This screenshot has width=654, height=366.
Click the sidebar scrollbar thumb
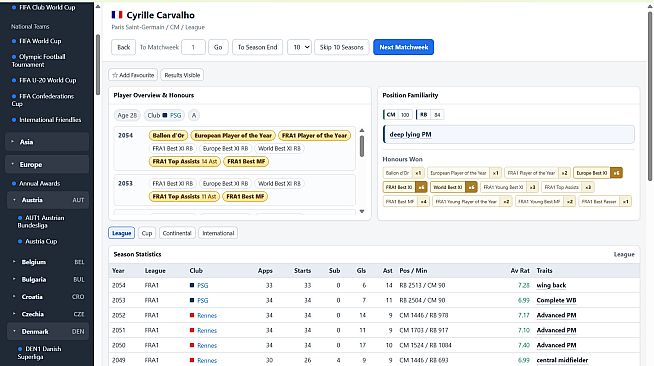click(x=98, y=65)
